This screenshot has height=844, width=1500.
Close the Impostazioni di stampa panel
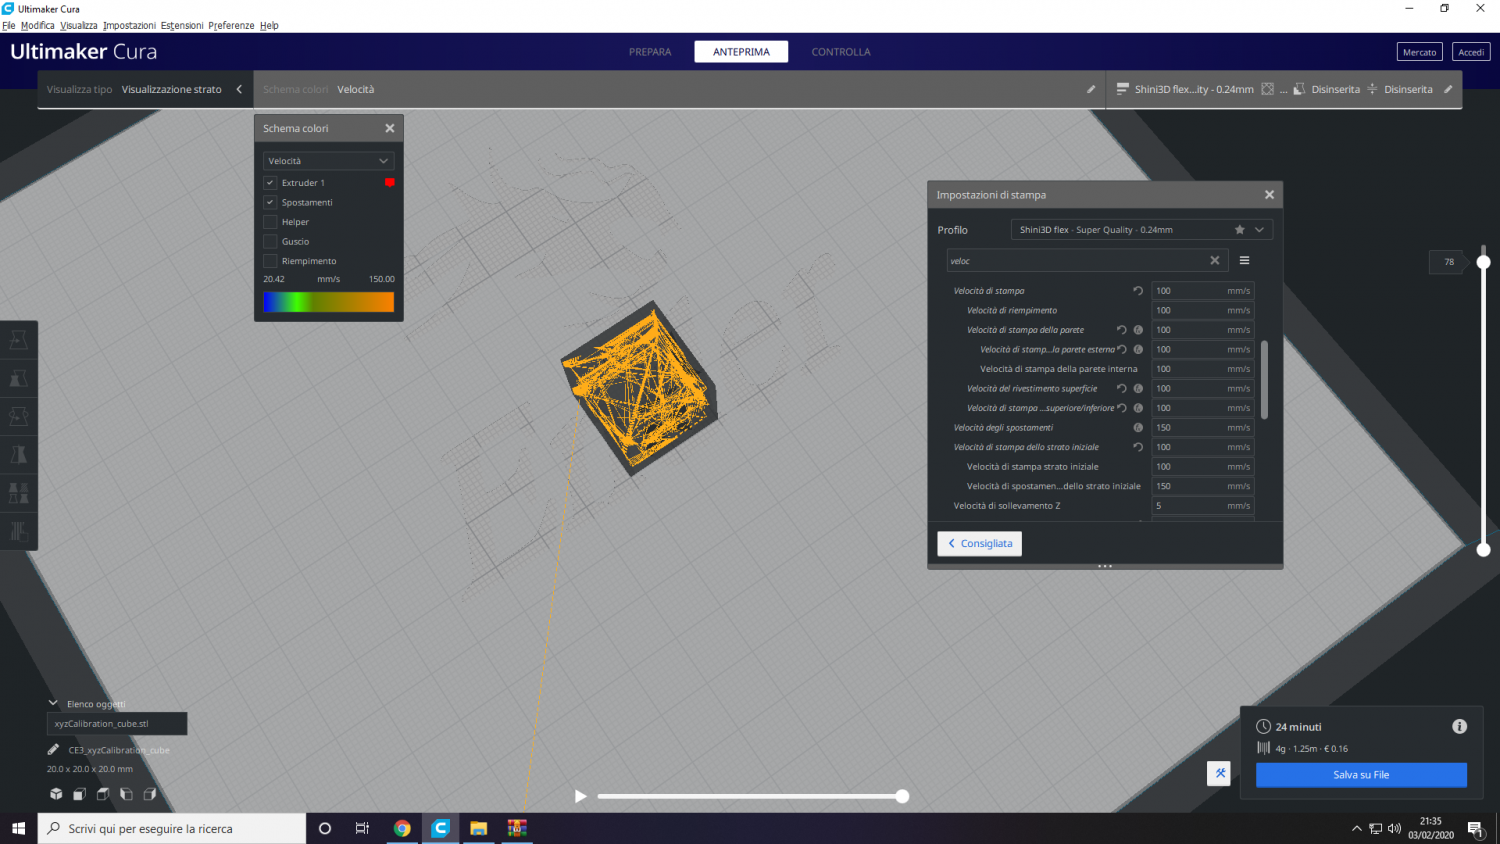pos(1269,195)
